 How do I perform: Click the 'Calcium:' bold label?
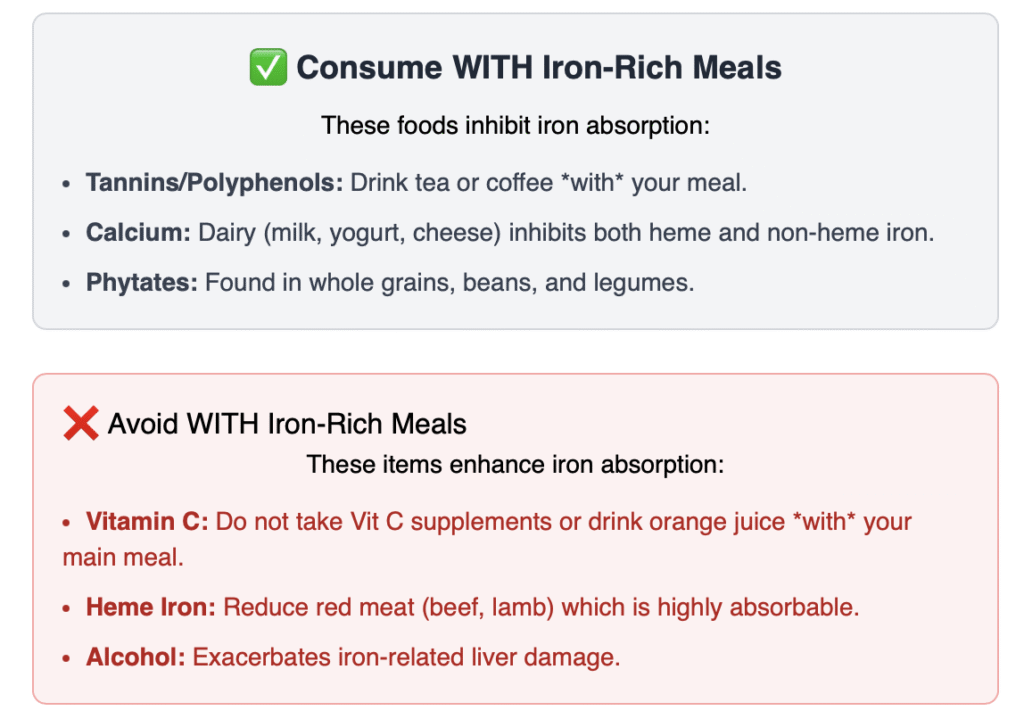[x=138, y=233]
